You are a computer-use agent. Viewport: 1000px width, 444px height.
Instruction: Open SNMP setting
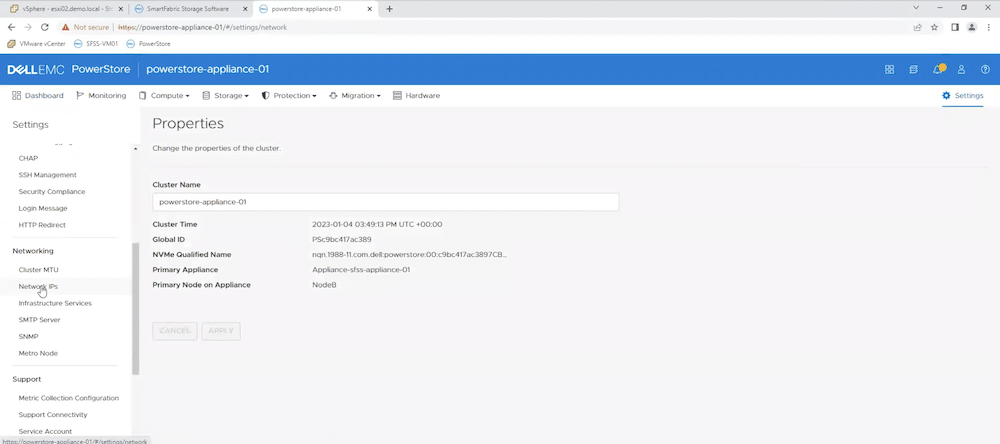click(29, 336)
